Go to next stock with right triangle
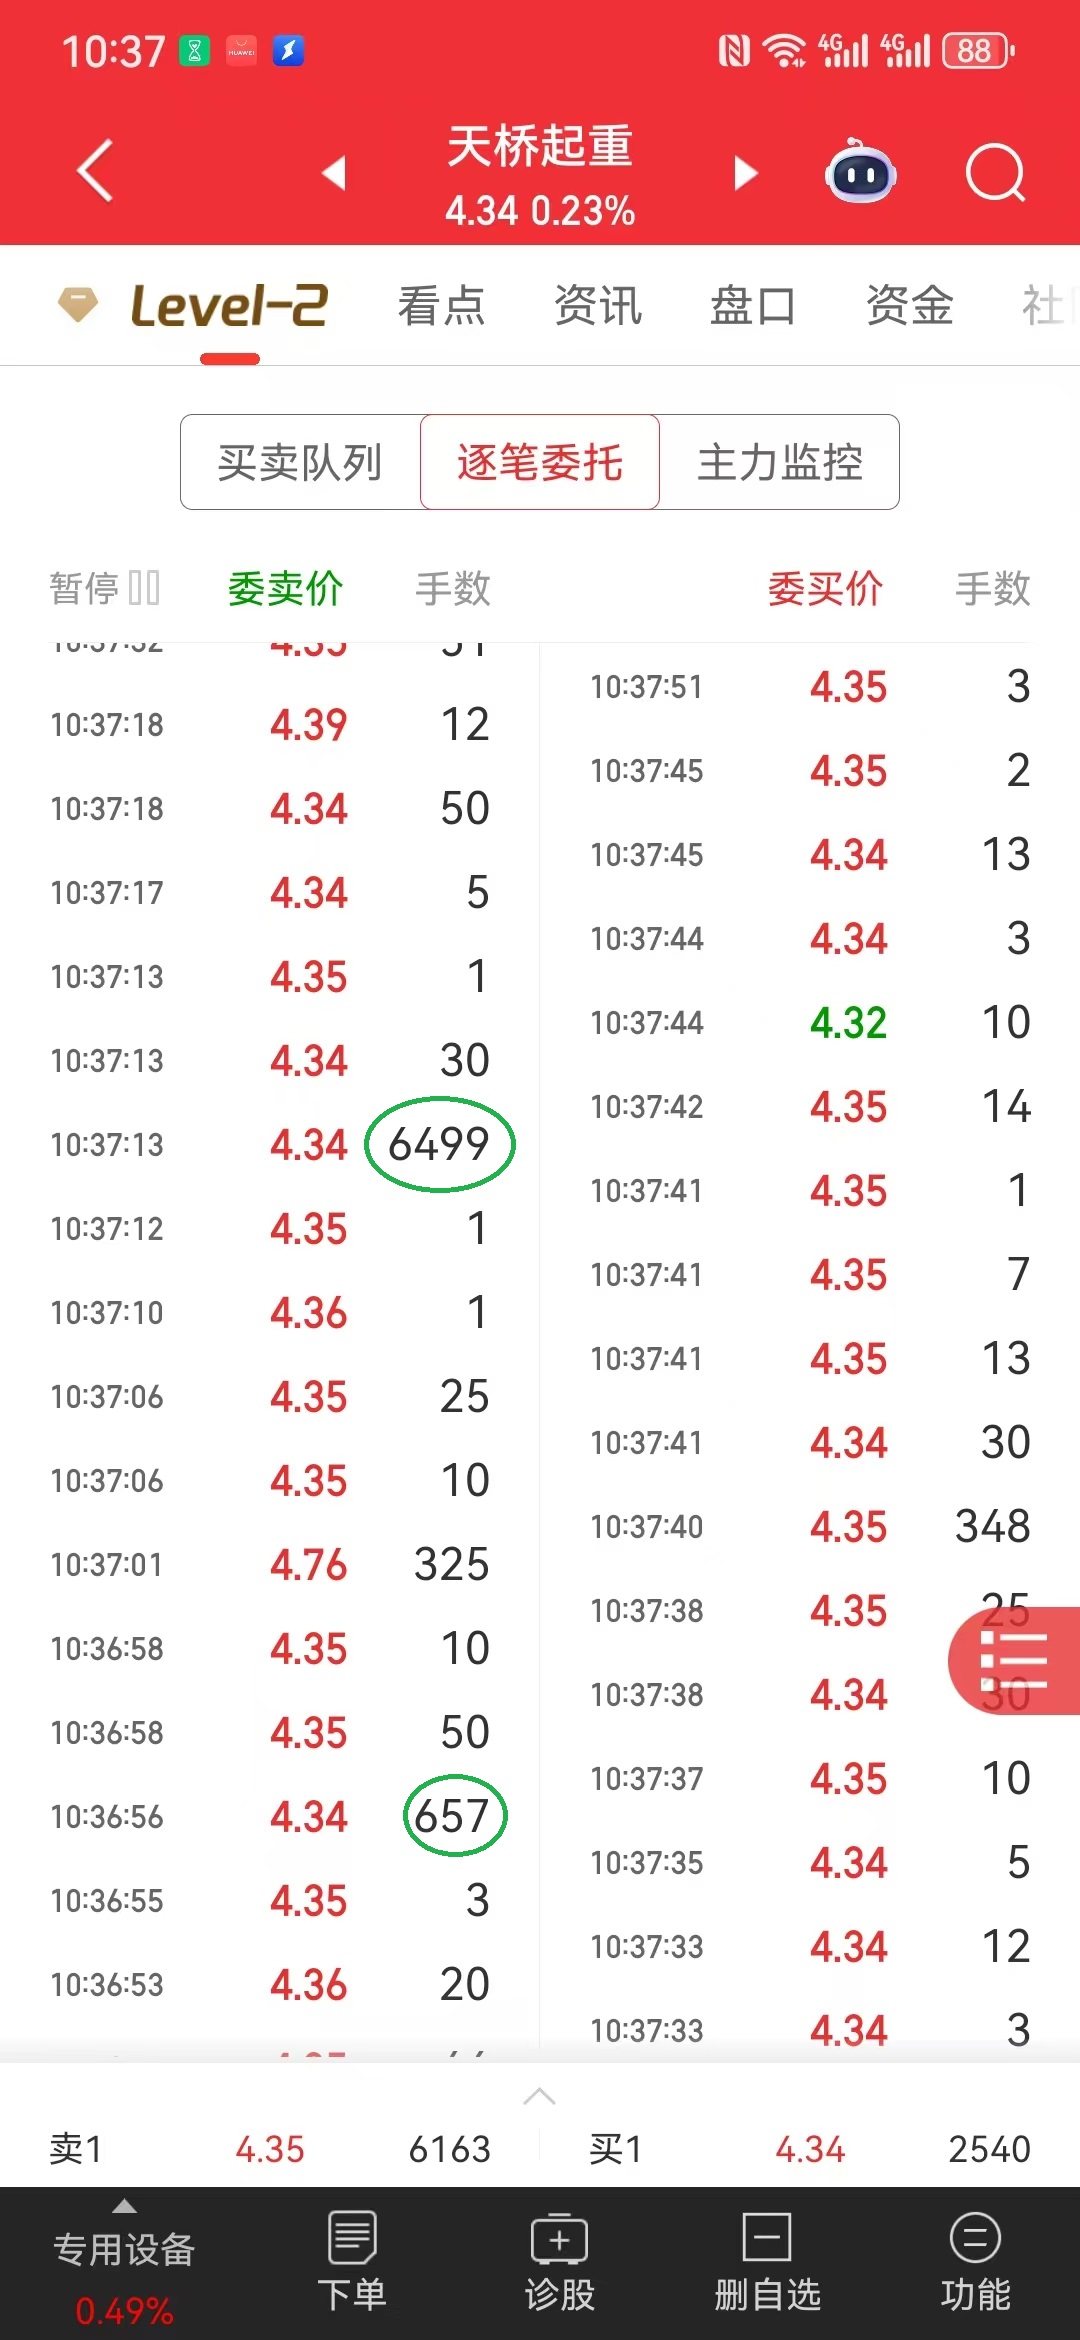The height and width of the screenshot is (2340, 1080). (x=745, y=173)
